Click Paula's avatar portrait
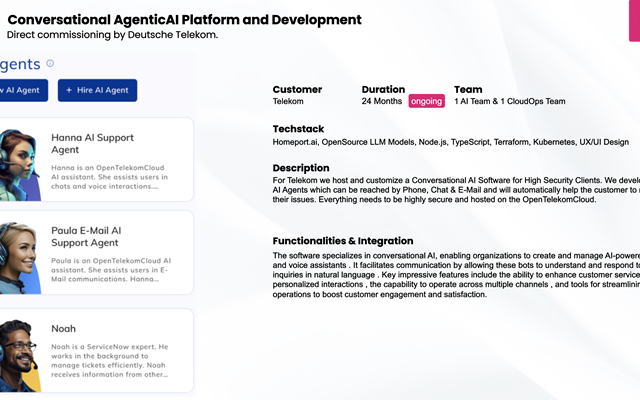Image resolution: width=640 pixels, height=400 pixels. [20, 258]
